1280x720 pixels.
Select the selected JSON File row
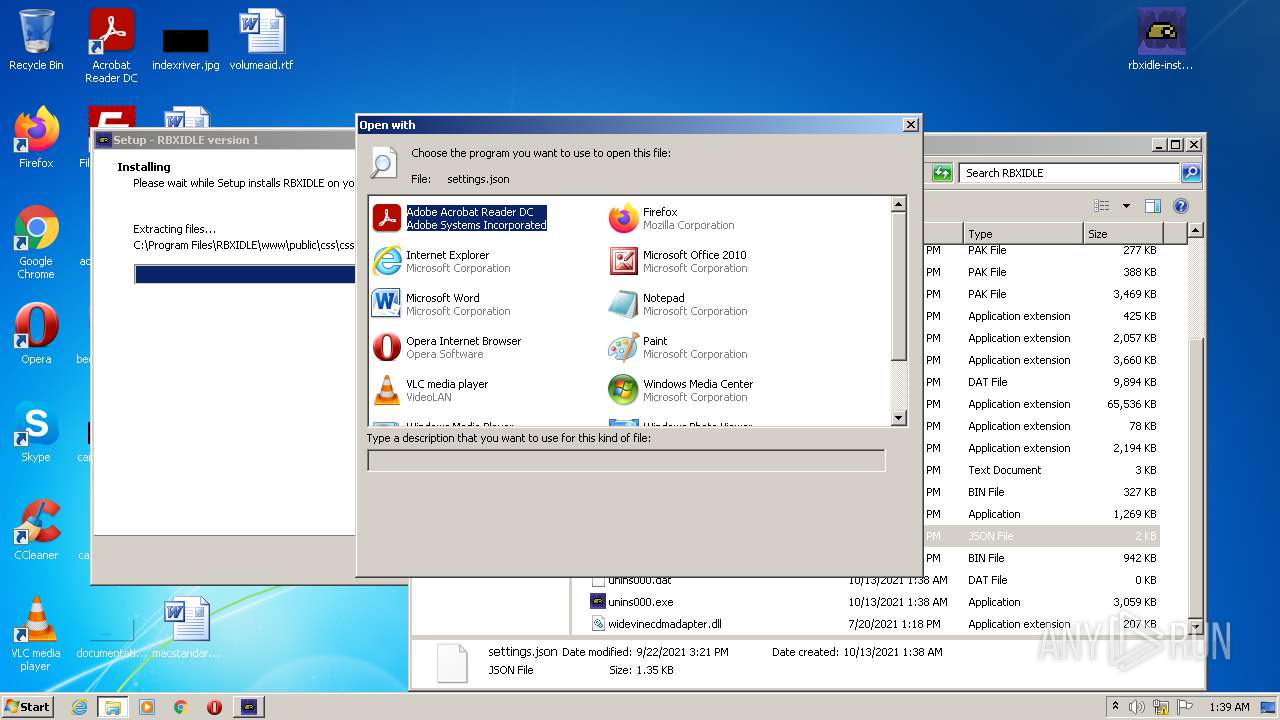[x=1041, y=536]
